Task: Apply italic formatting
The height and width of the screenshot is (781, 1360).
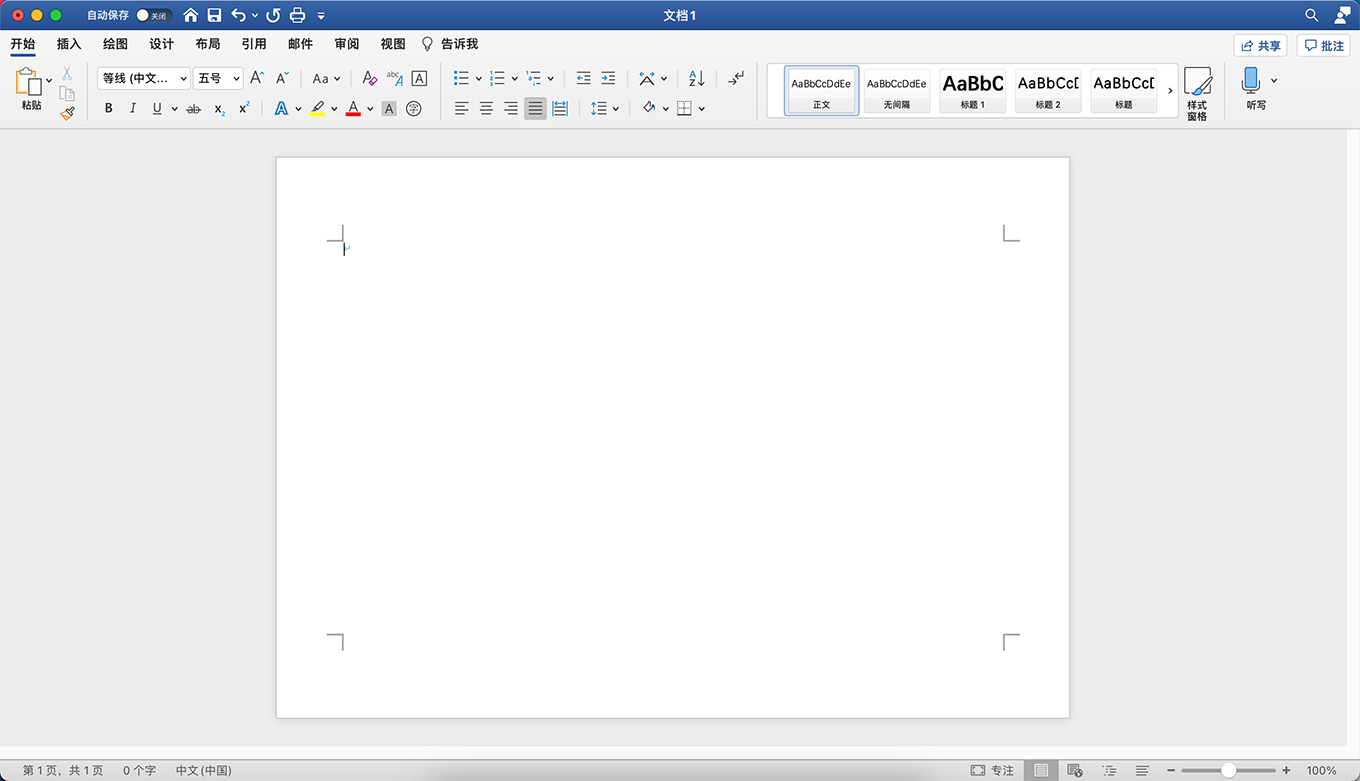Action: pos(132,108)
